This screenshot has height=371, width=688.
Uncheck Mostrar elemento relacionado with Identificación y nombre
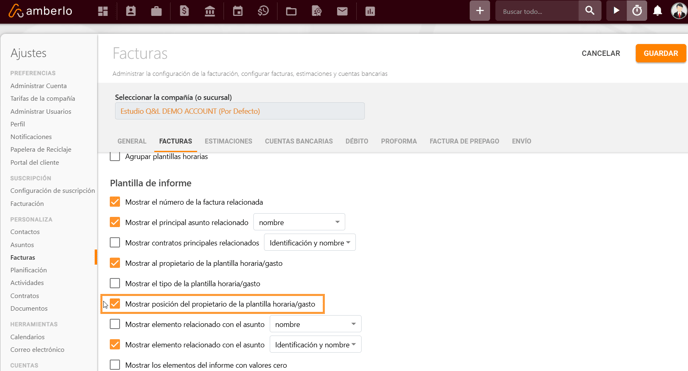[x=115, y=345]
